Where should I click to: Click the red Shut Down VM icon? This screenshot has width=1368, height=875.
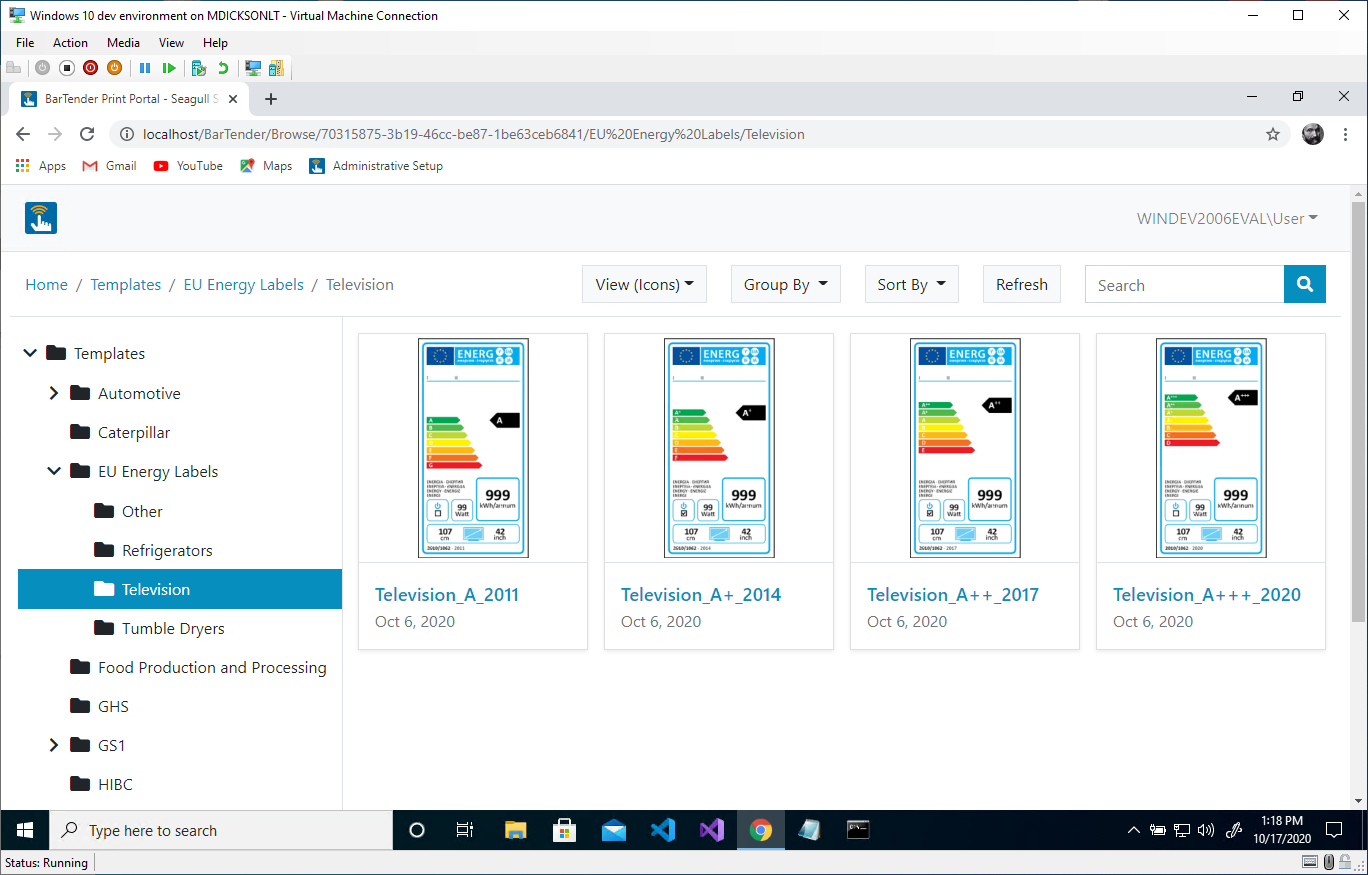coord(90,68)
